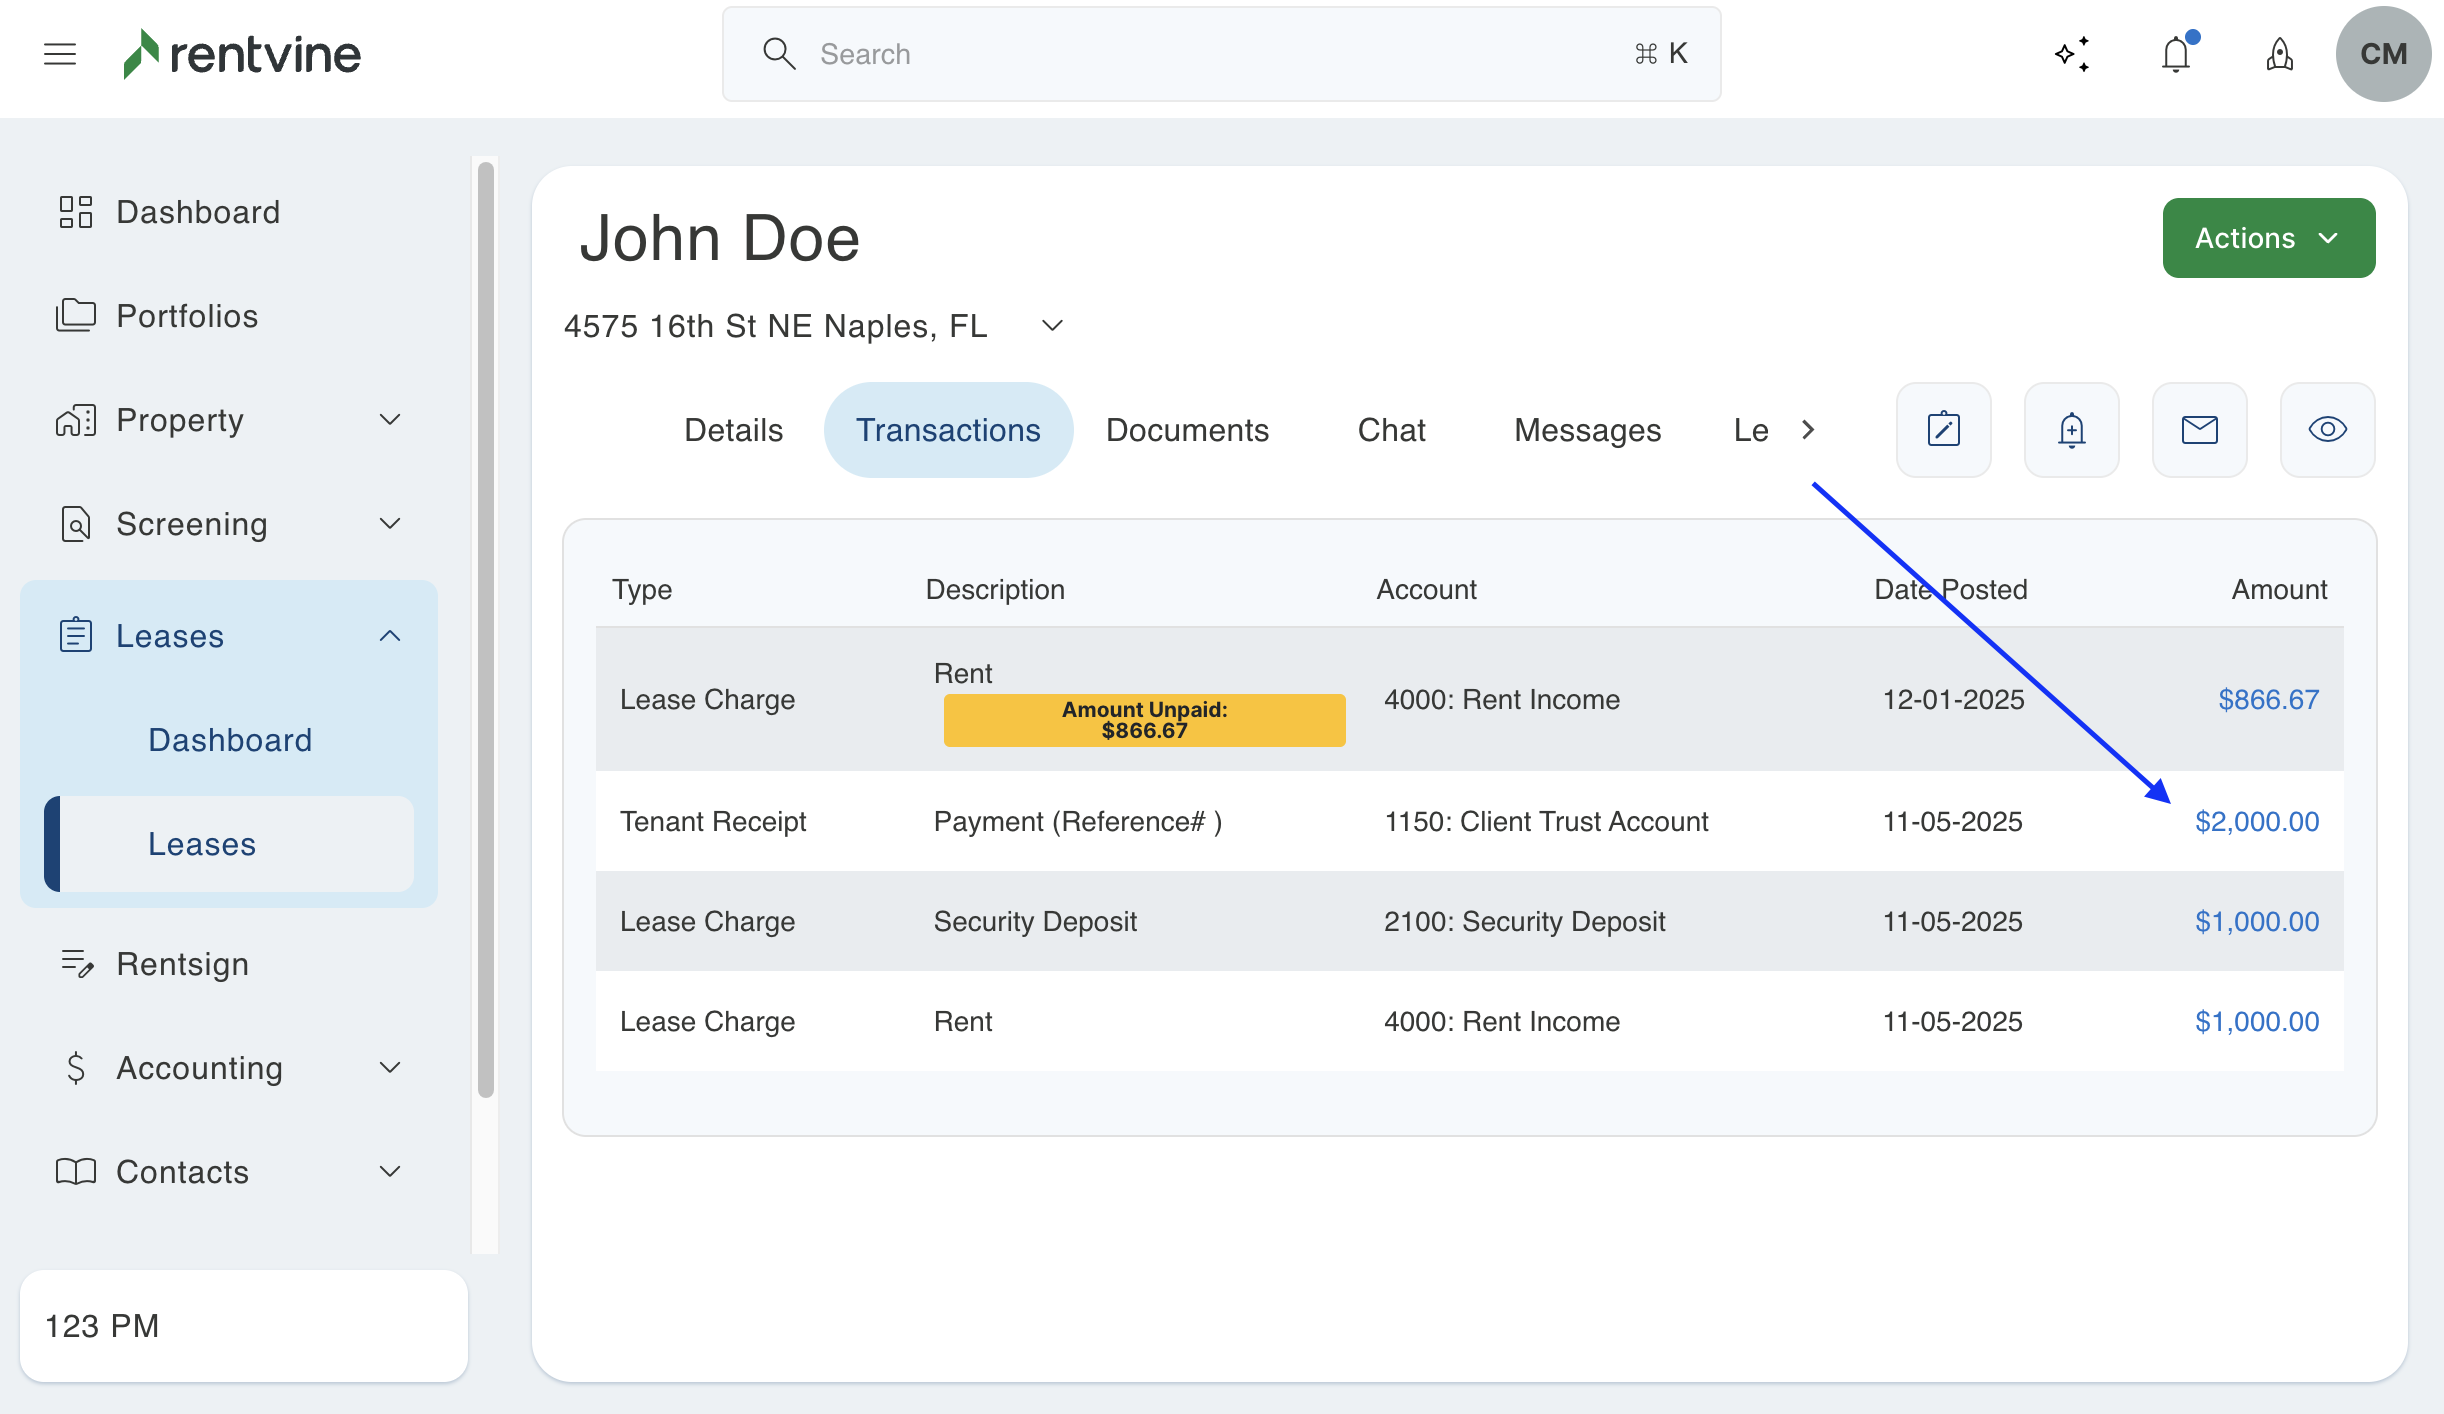Viewport: 2444px width, 1414px height.
Task: Open the $2,000.00 tenant receipt amount
Action: point(2256,822)
